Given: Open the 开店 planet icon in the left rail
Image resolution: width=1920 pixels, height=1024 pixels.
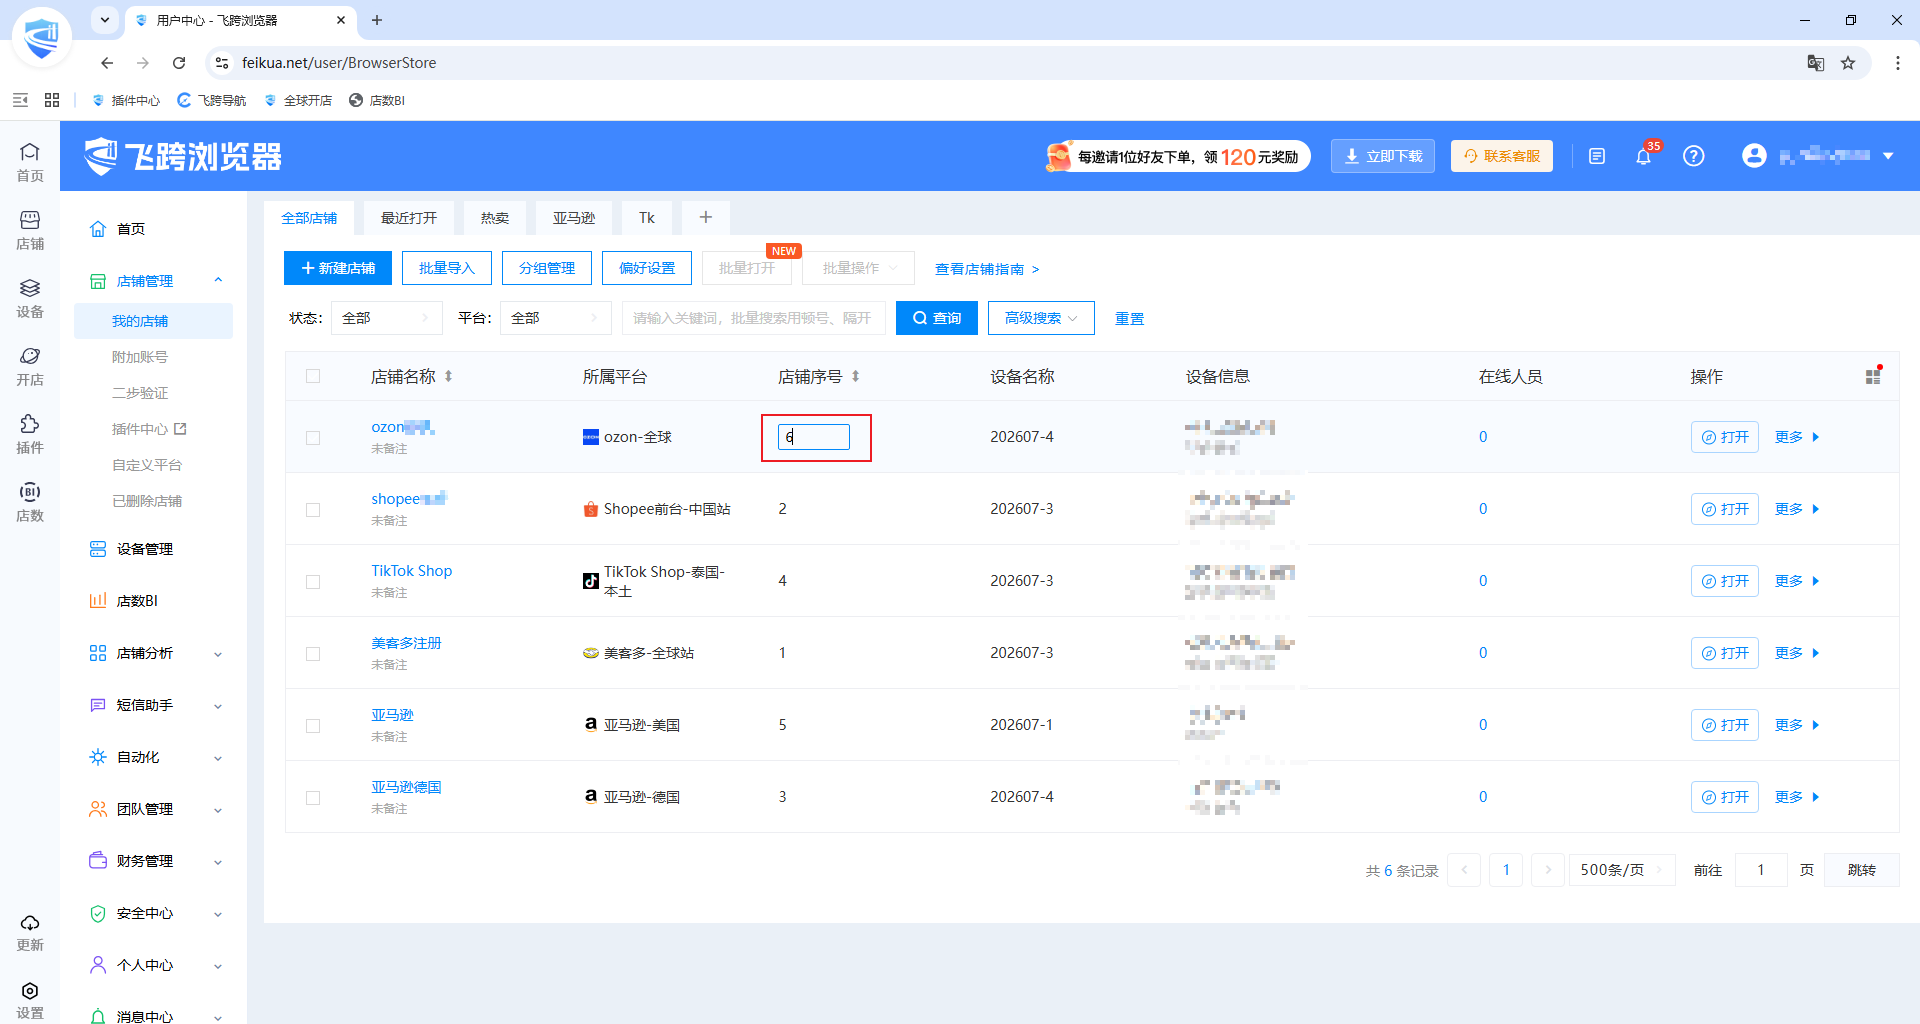Looking at the screenshot, I should click(x=30, y=366).
